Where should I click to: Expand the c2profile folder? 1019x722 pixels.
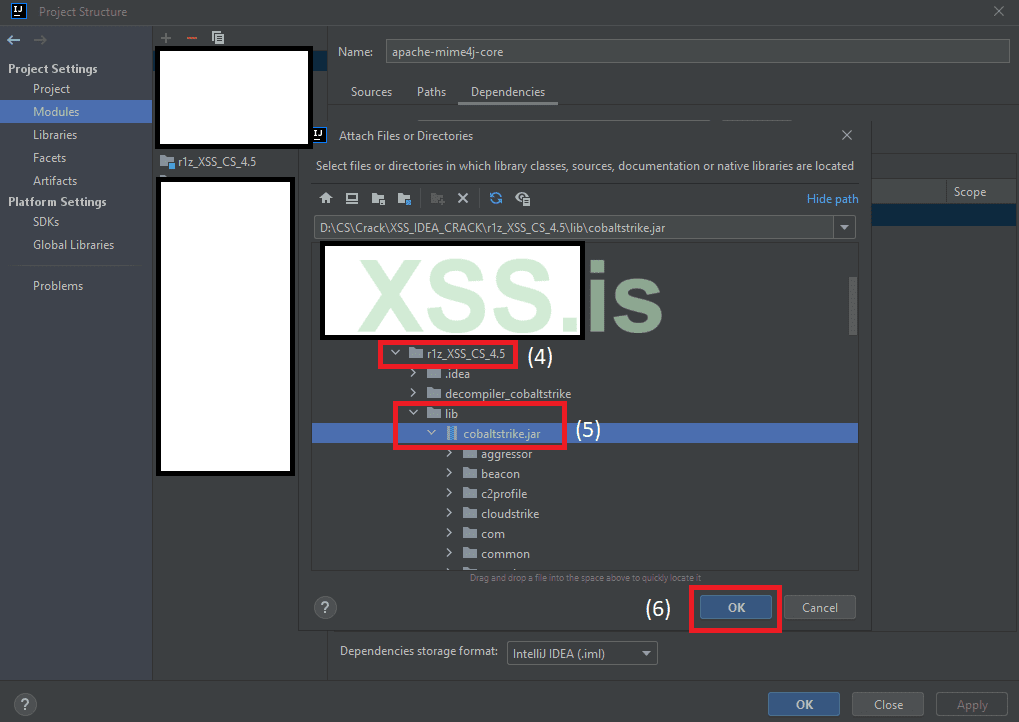click(x=449, y=493)
